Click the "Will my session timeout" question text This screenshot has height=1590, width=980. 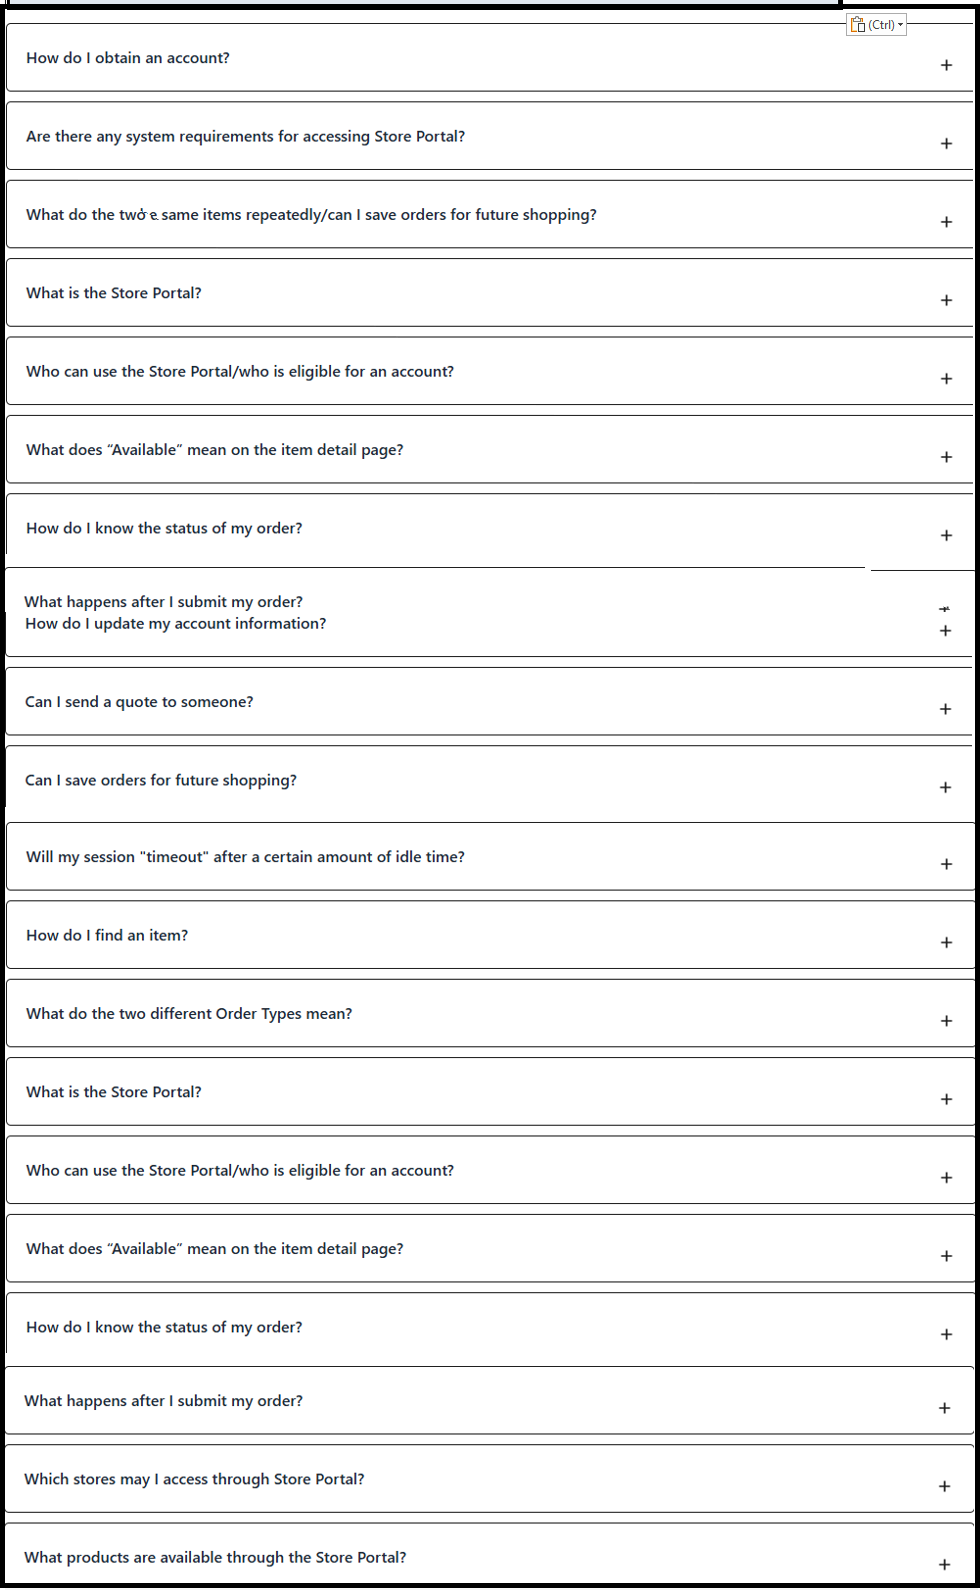(x=245, y=857)
